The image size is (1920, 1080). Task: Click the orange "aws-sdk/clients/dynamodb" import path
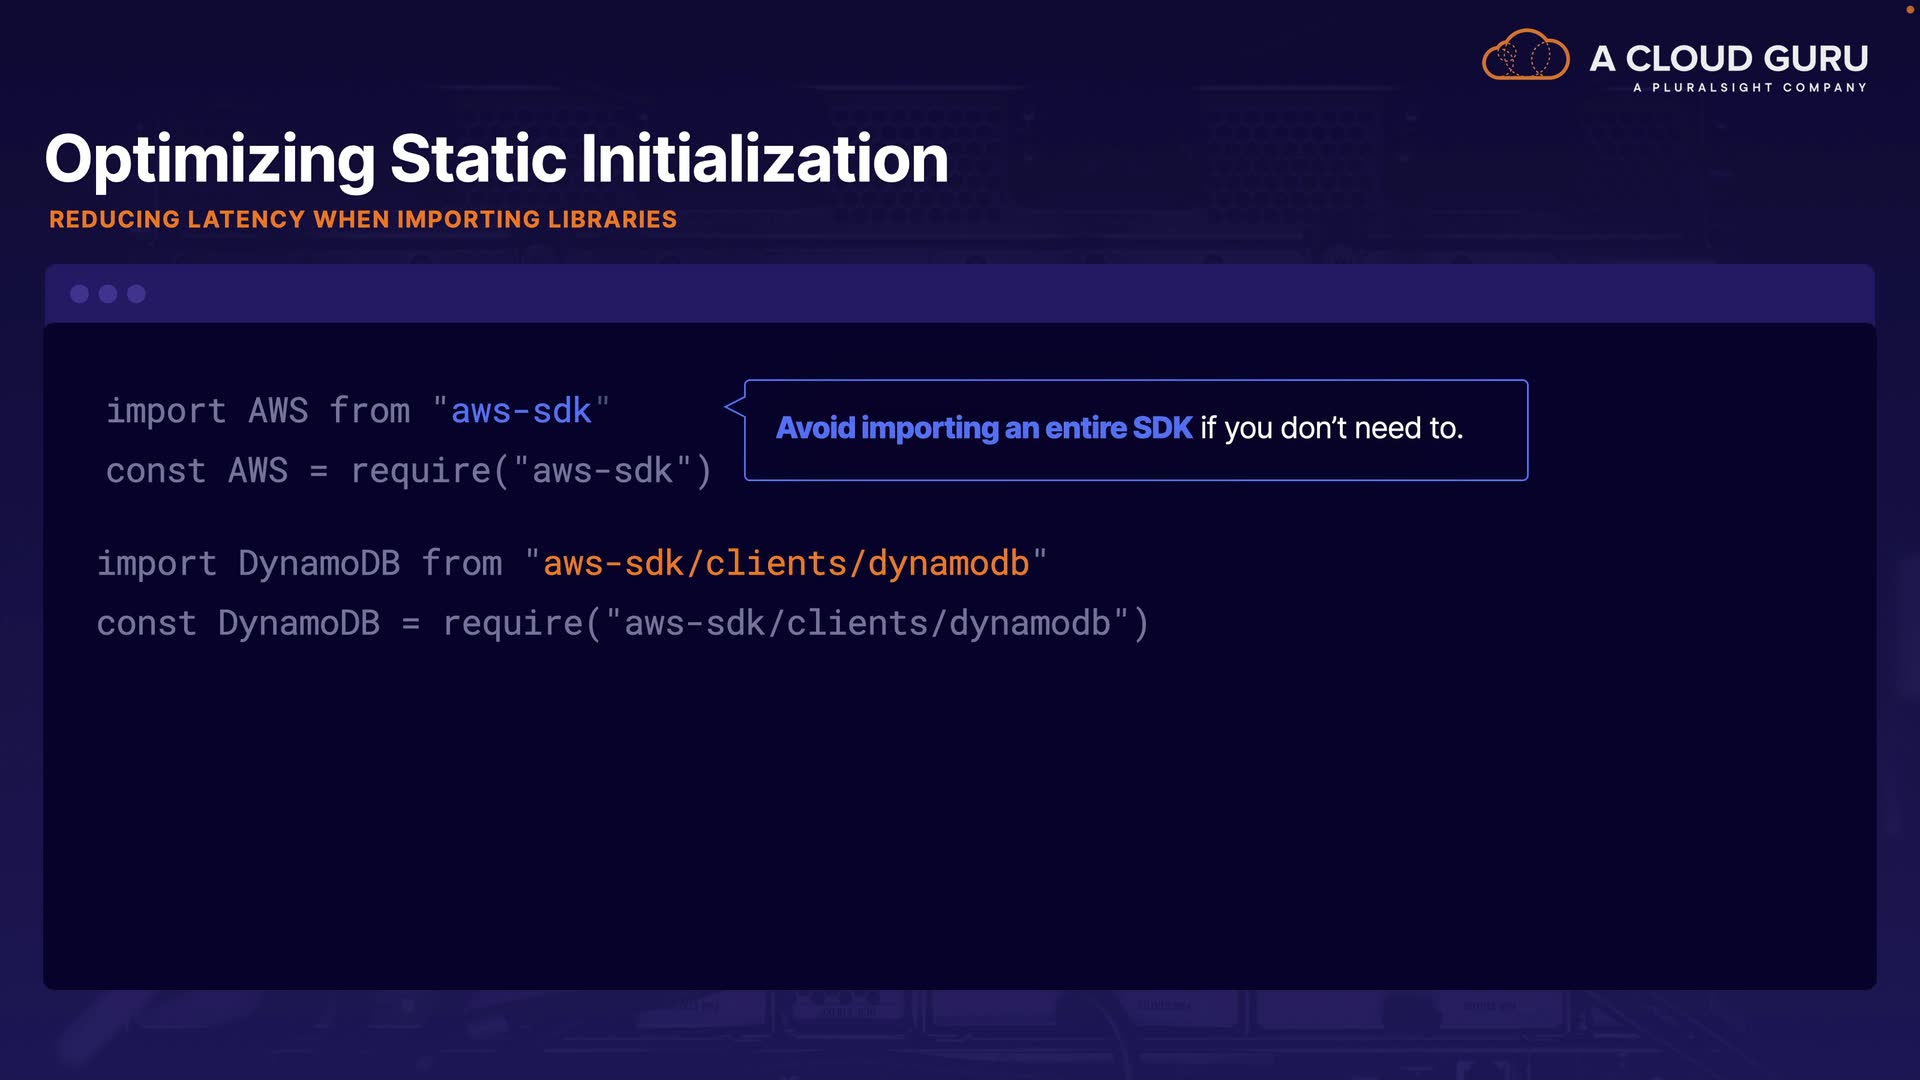tap(786, 564)
